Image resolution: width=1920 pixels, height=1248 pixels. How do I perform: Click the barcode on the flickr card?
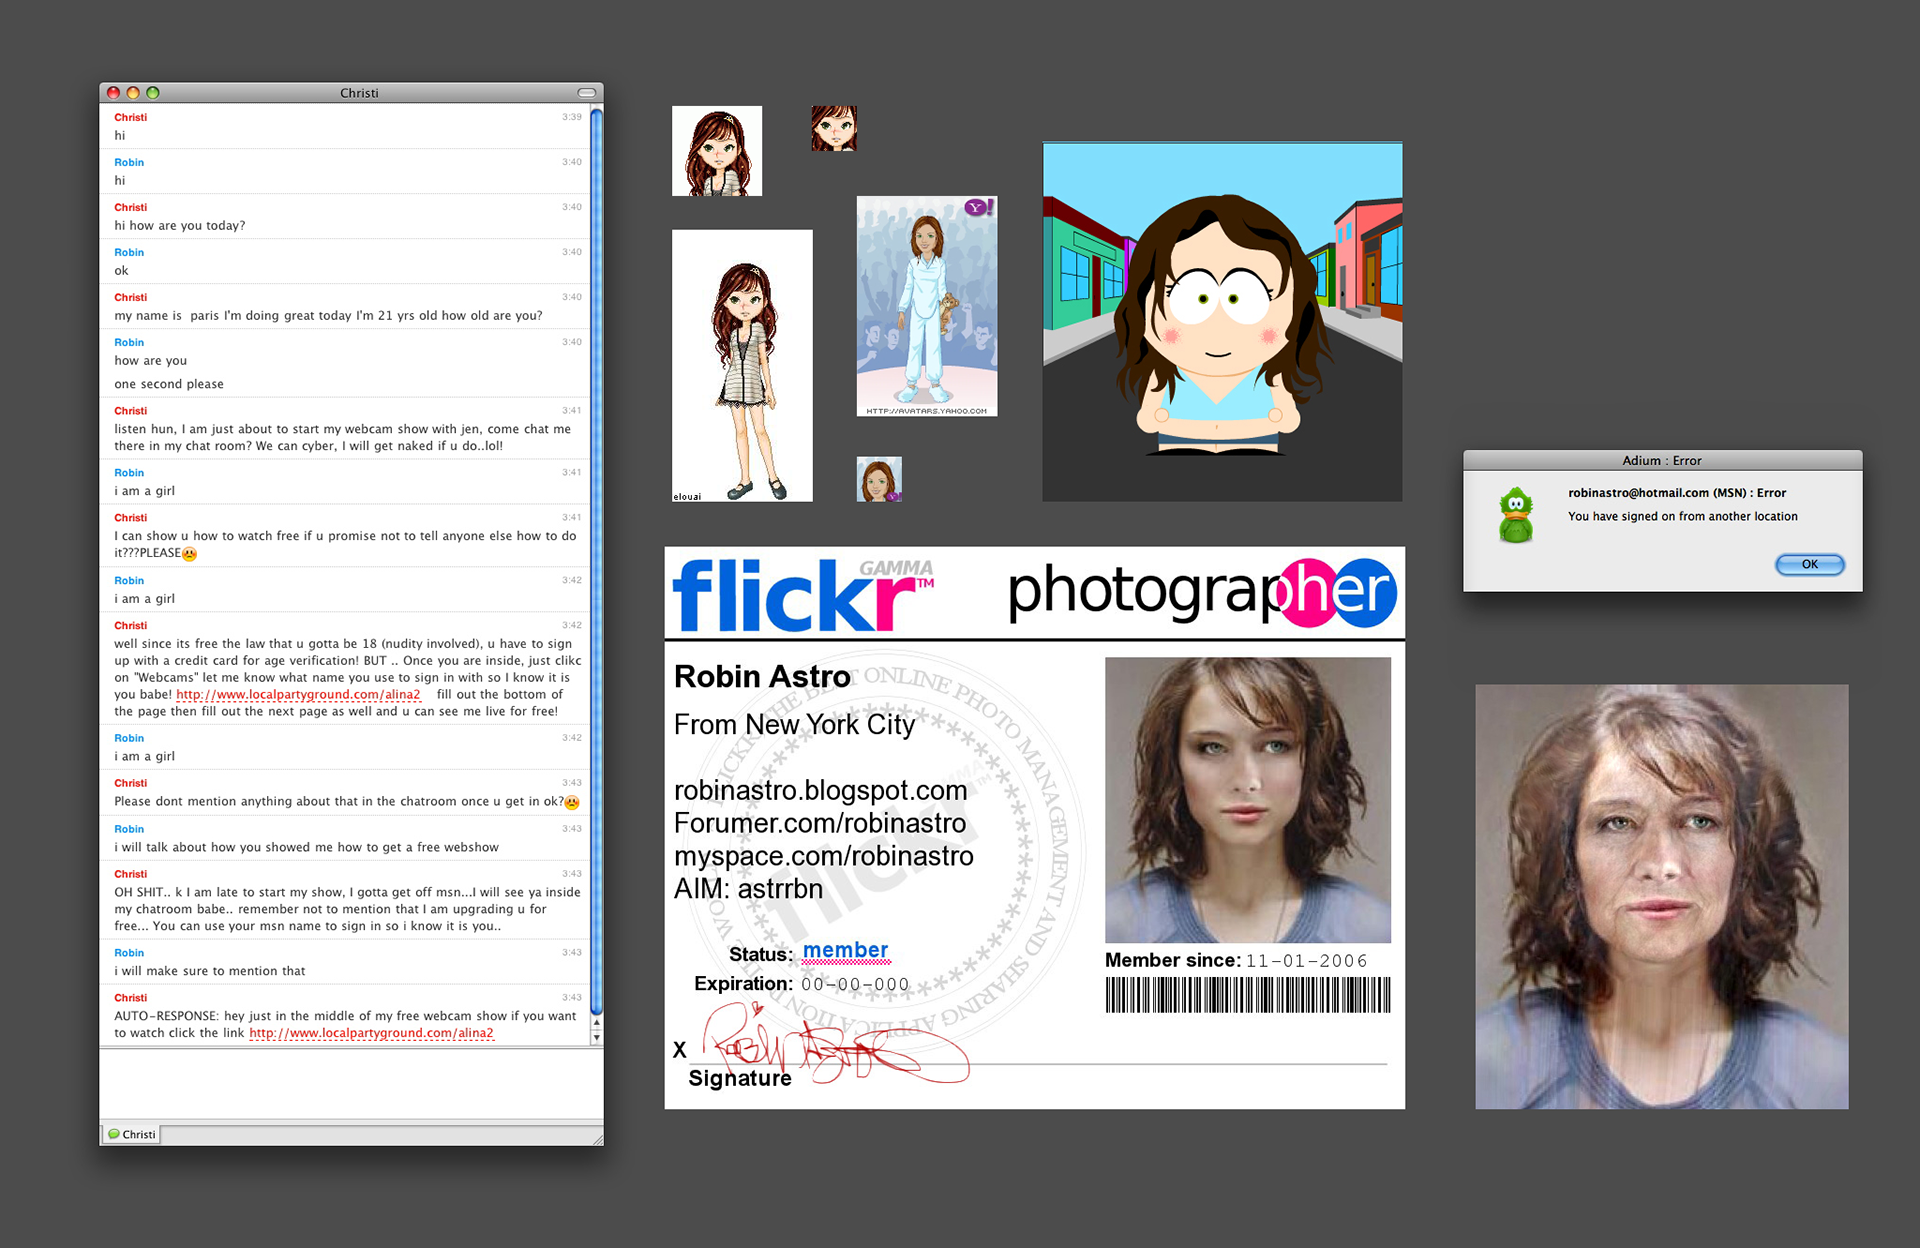tap(1248, 995)
